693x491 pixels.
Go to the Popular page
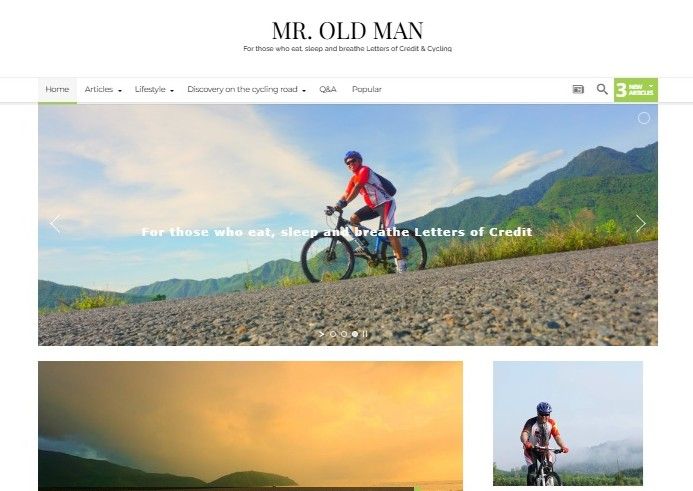point(367,90)
